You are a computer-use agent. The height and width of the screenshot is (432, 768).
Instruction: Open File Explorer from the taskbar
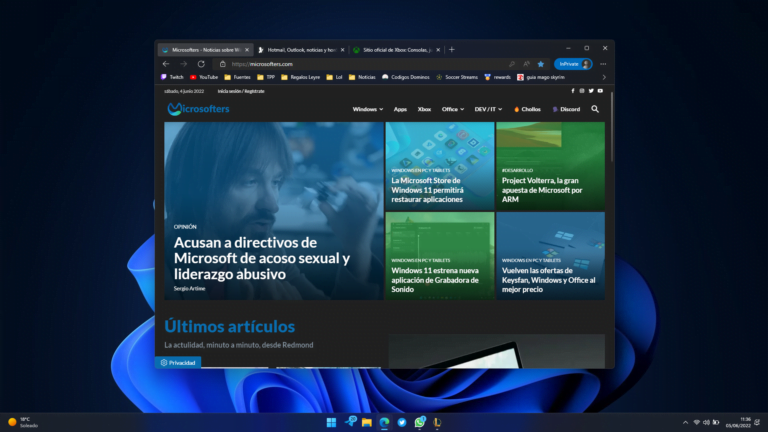pyautogui.click(x=367, y=422)
